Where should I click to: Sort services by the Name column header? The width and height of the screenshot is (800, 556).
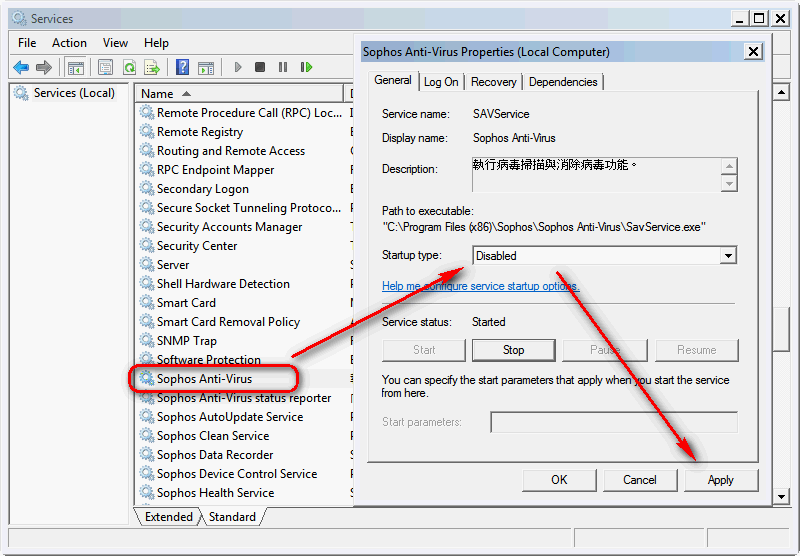(240, 94)
